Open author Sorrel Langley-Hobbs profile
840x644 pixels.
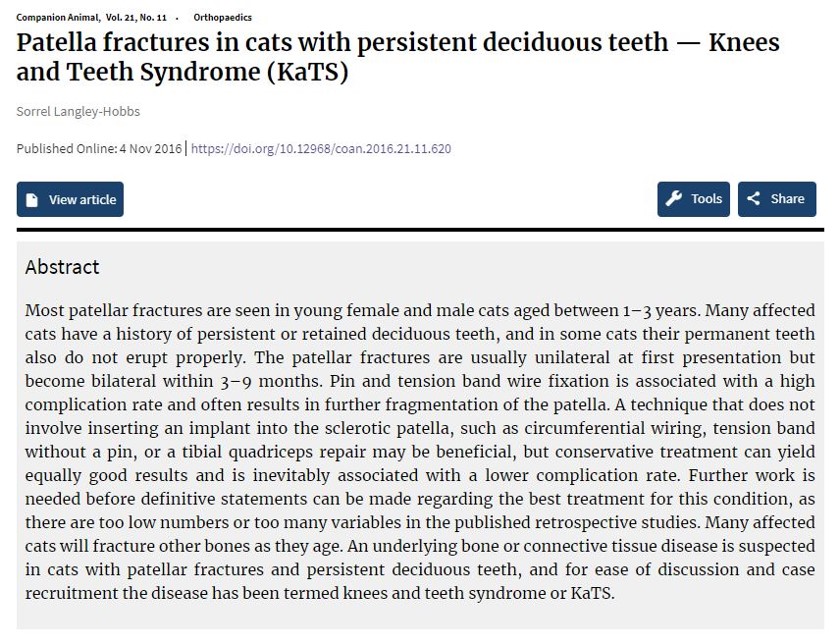(x=78, y=111)
